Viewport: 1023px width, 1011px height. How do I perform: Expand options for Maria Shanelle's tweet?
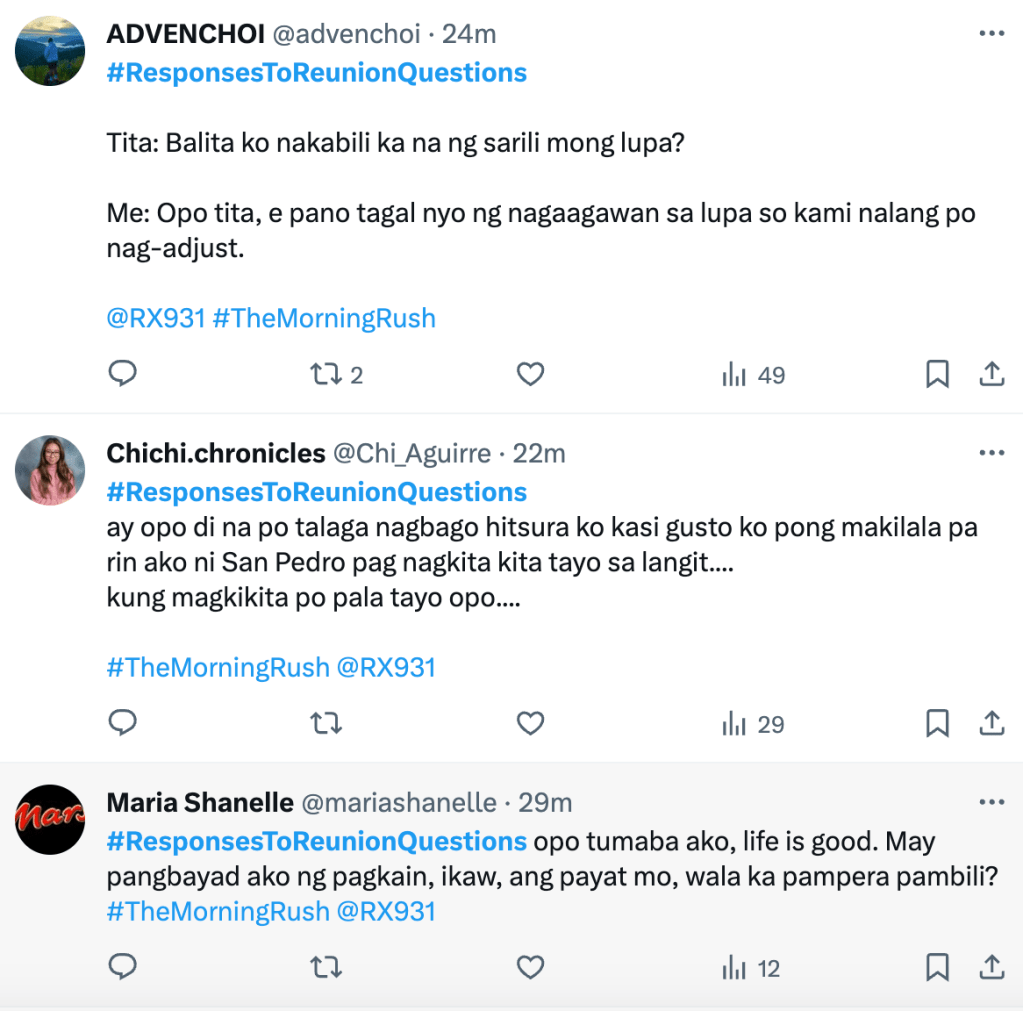[991, 802]
